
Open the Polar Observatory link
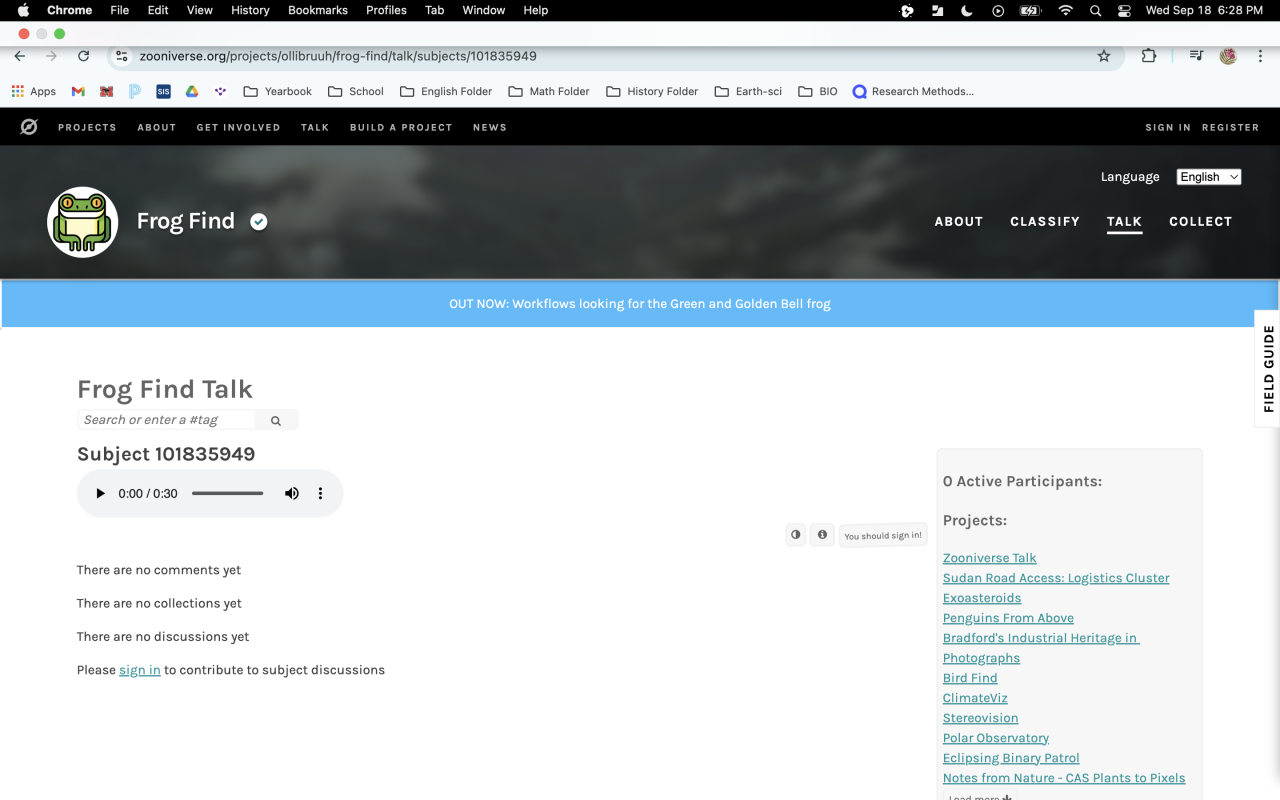coord(996,738)
